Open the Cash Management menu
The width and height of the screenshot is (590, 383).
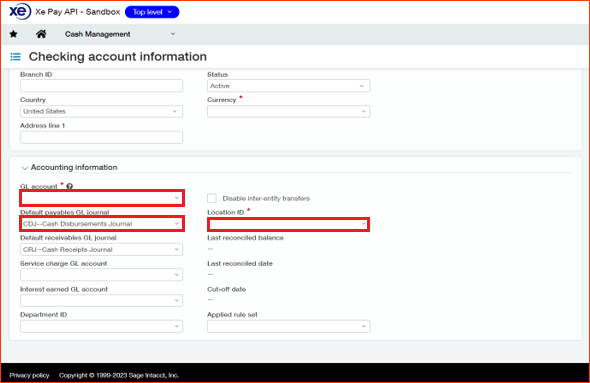pos(120,34)
